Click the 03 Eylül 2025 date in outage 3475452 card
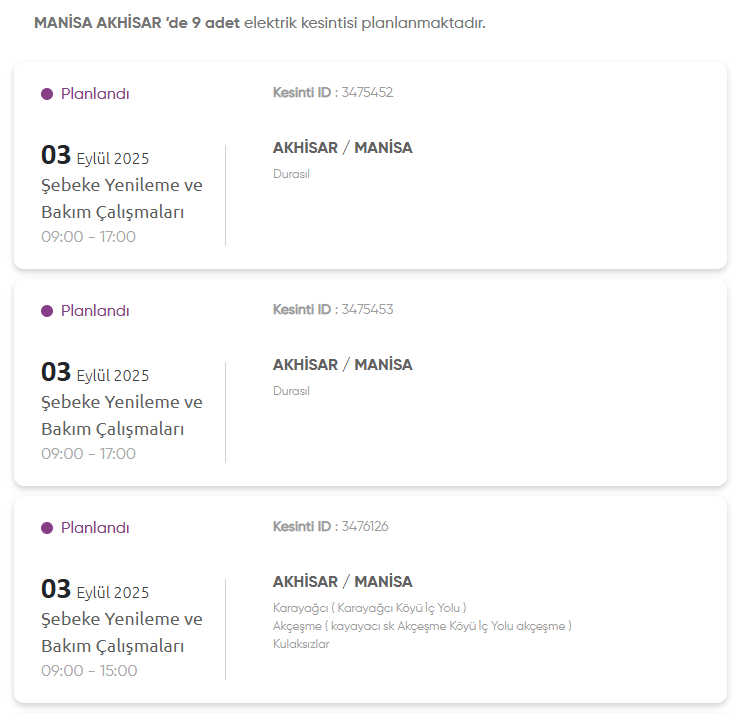Screen dimensions: 743x715 coord(95,156)
